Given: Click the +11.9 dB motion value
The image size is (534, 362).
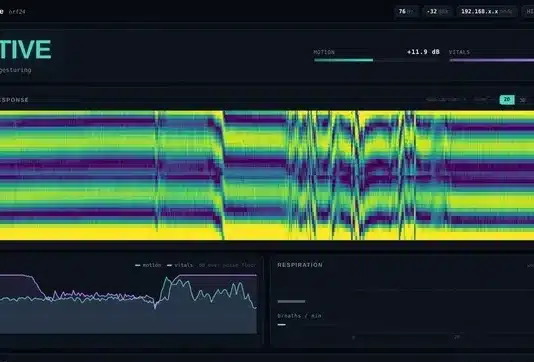Looking at the screenshot, I should click(423, 52).
